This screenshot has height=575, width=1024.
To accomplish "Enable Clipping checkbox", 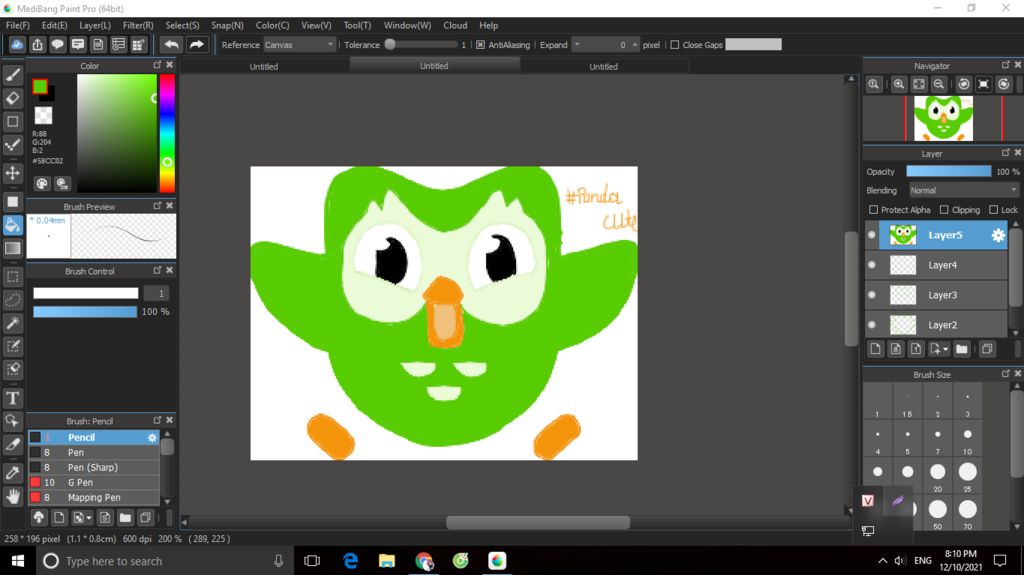I will tap(944, 210).
